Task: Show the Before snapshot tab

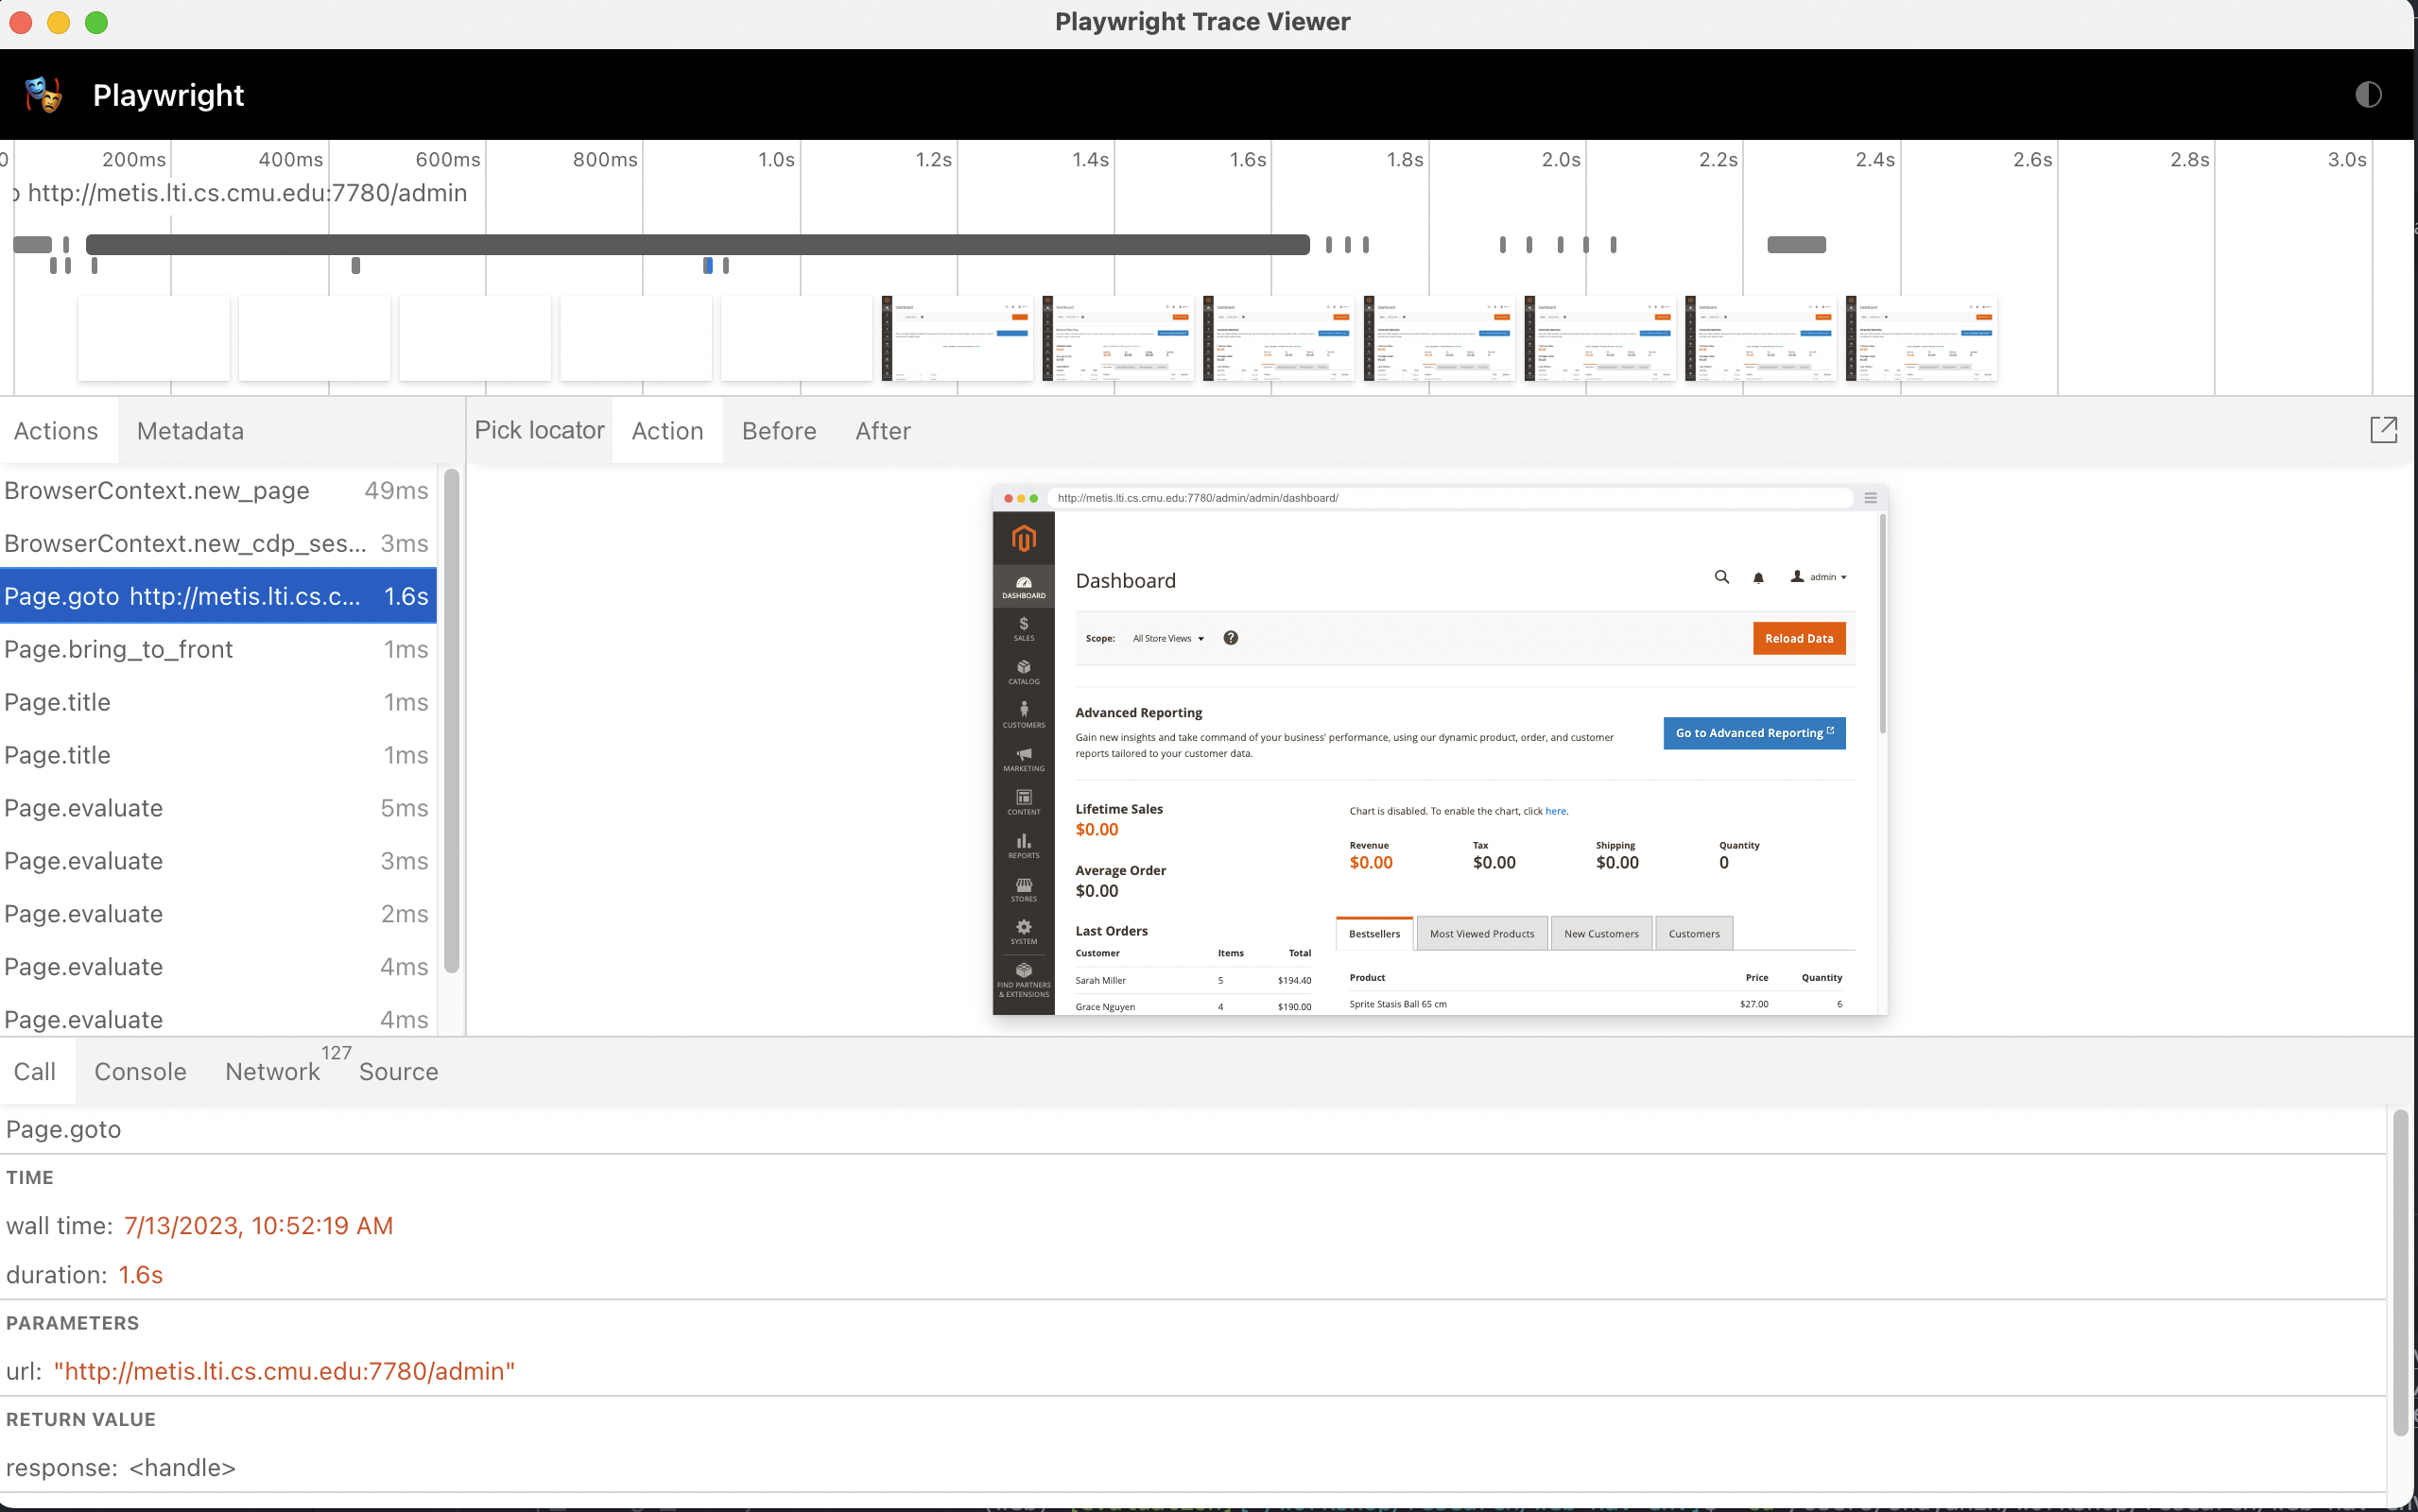Action: [779, 431]
